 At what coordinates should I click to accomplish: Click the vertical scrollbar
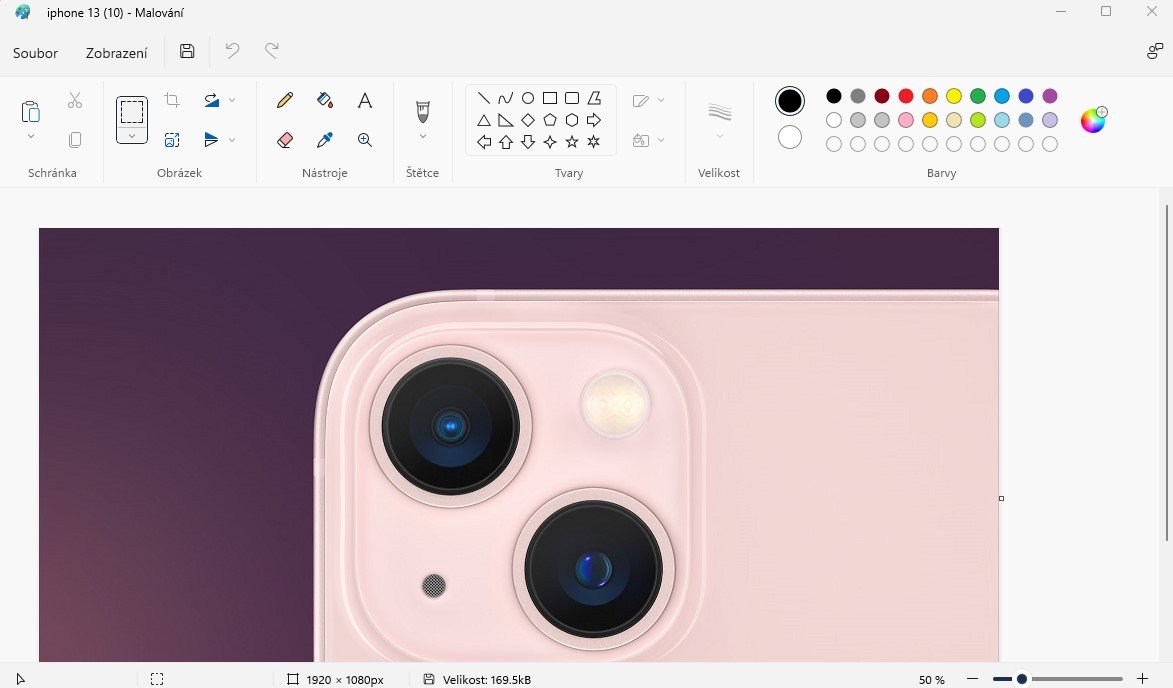point(1166,372)
